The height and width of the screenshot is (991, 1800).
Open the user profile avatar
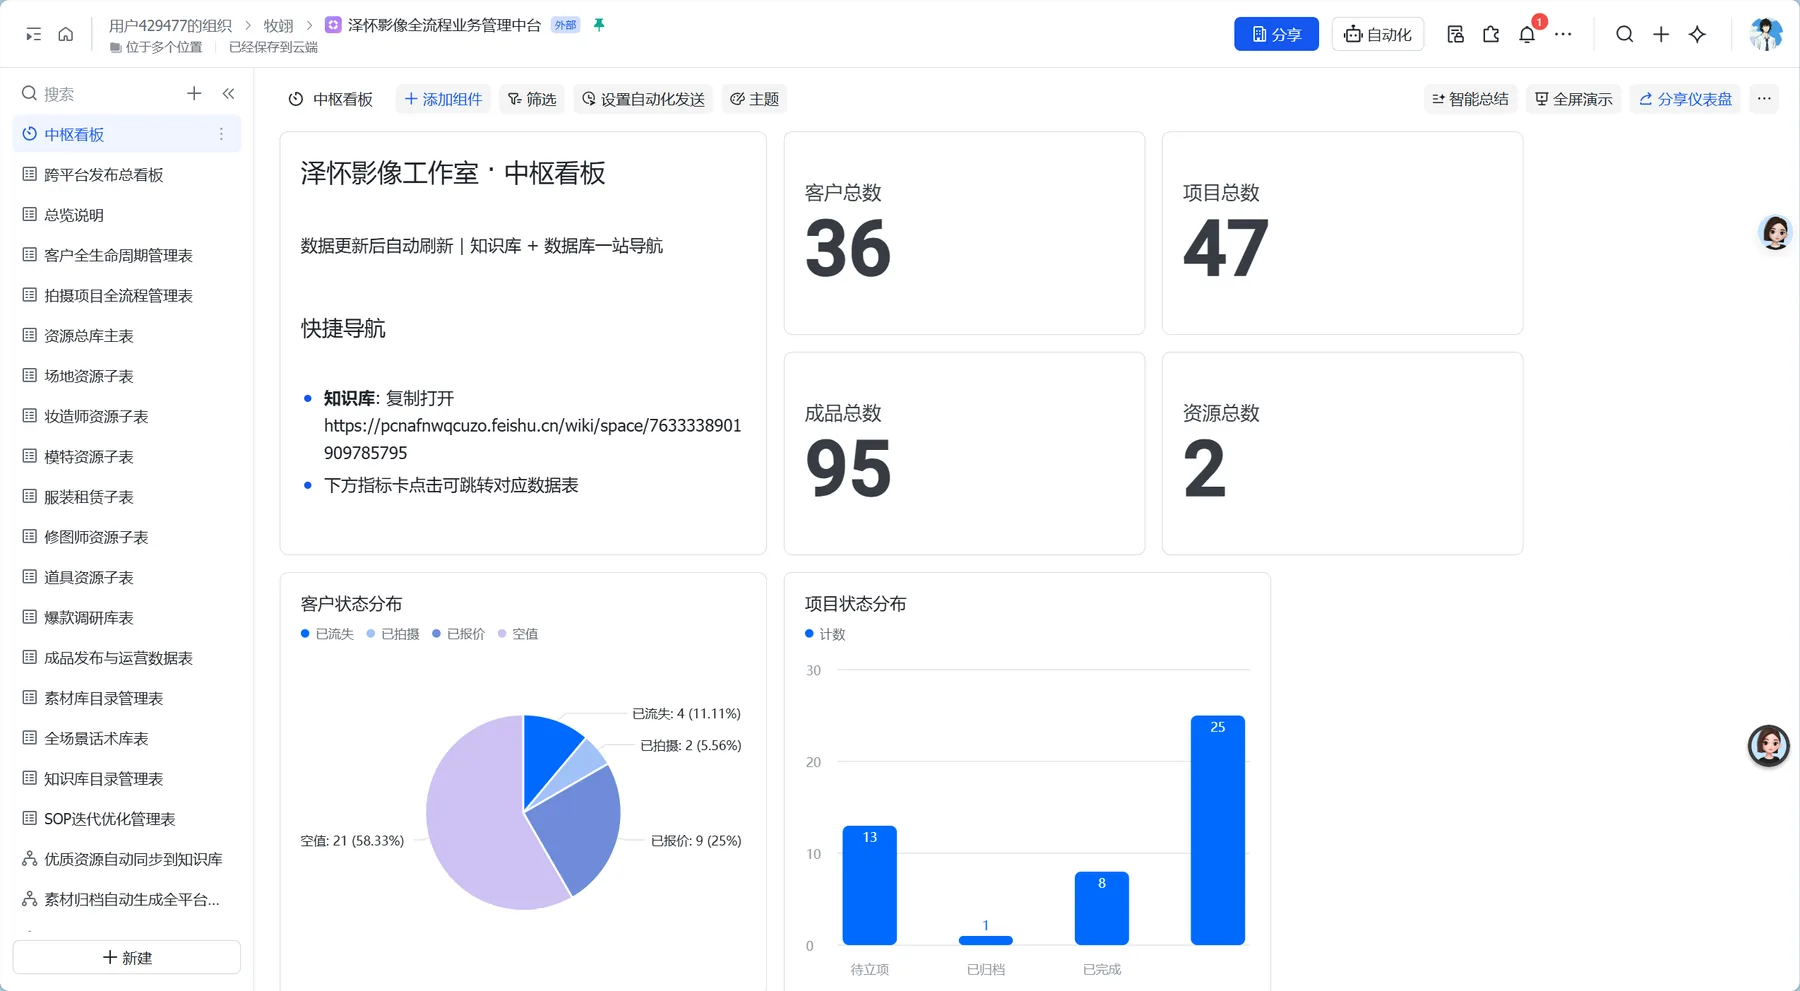click(x=1765, y=34)
